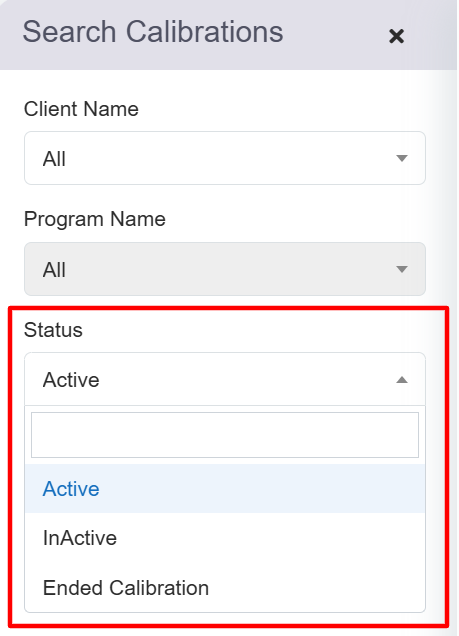Click the Search Calibrations title text

point(153,32)
